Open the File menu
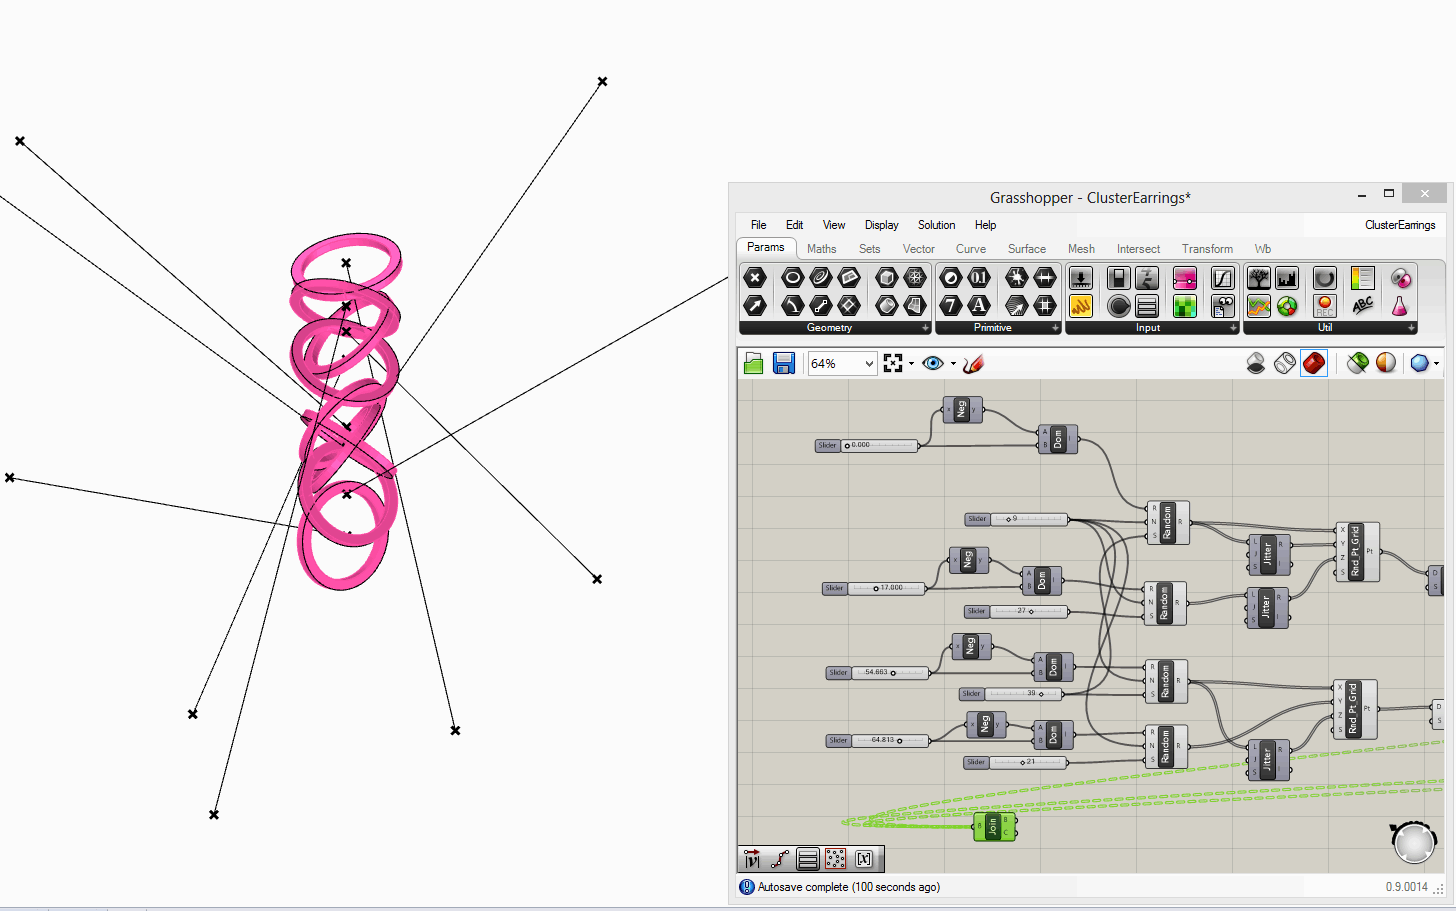Screen dimensions: 1456x911 [759, 225]
